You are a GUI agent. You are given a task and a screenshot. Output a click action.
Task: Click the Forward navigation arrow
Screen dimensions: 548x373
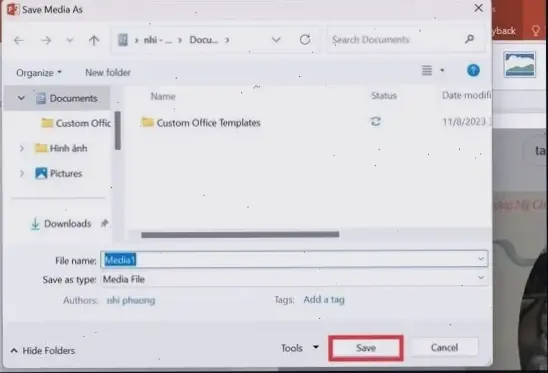(x=46, y=41)
